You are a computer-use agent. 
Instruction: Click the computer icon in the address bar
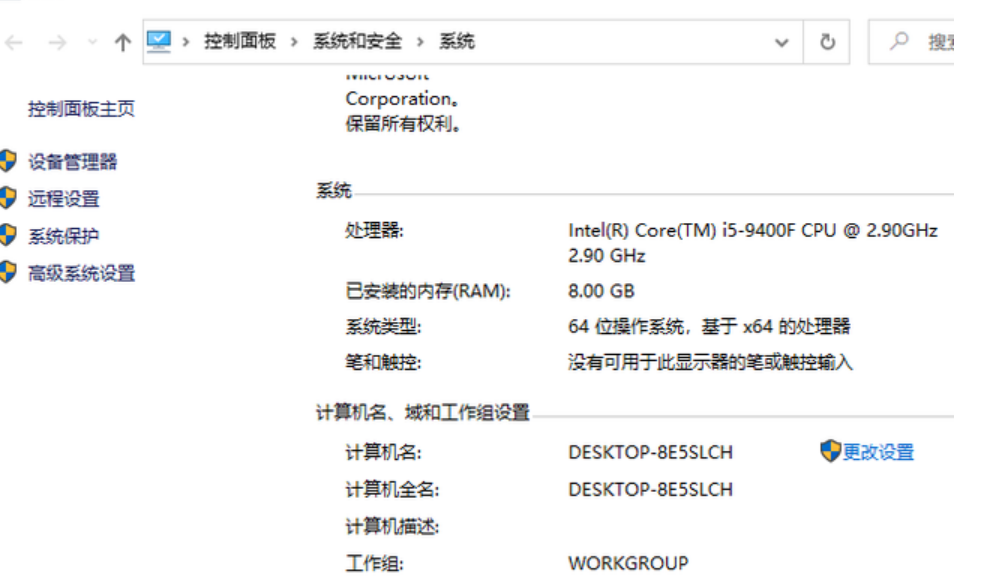click(159, 41)
